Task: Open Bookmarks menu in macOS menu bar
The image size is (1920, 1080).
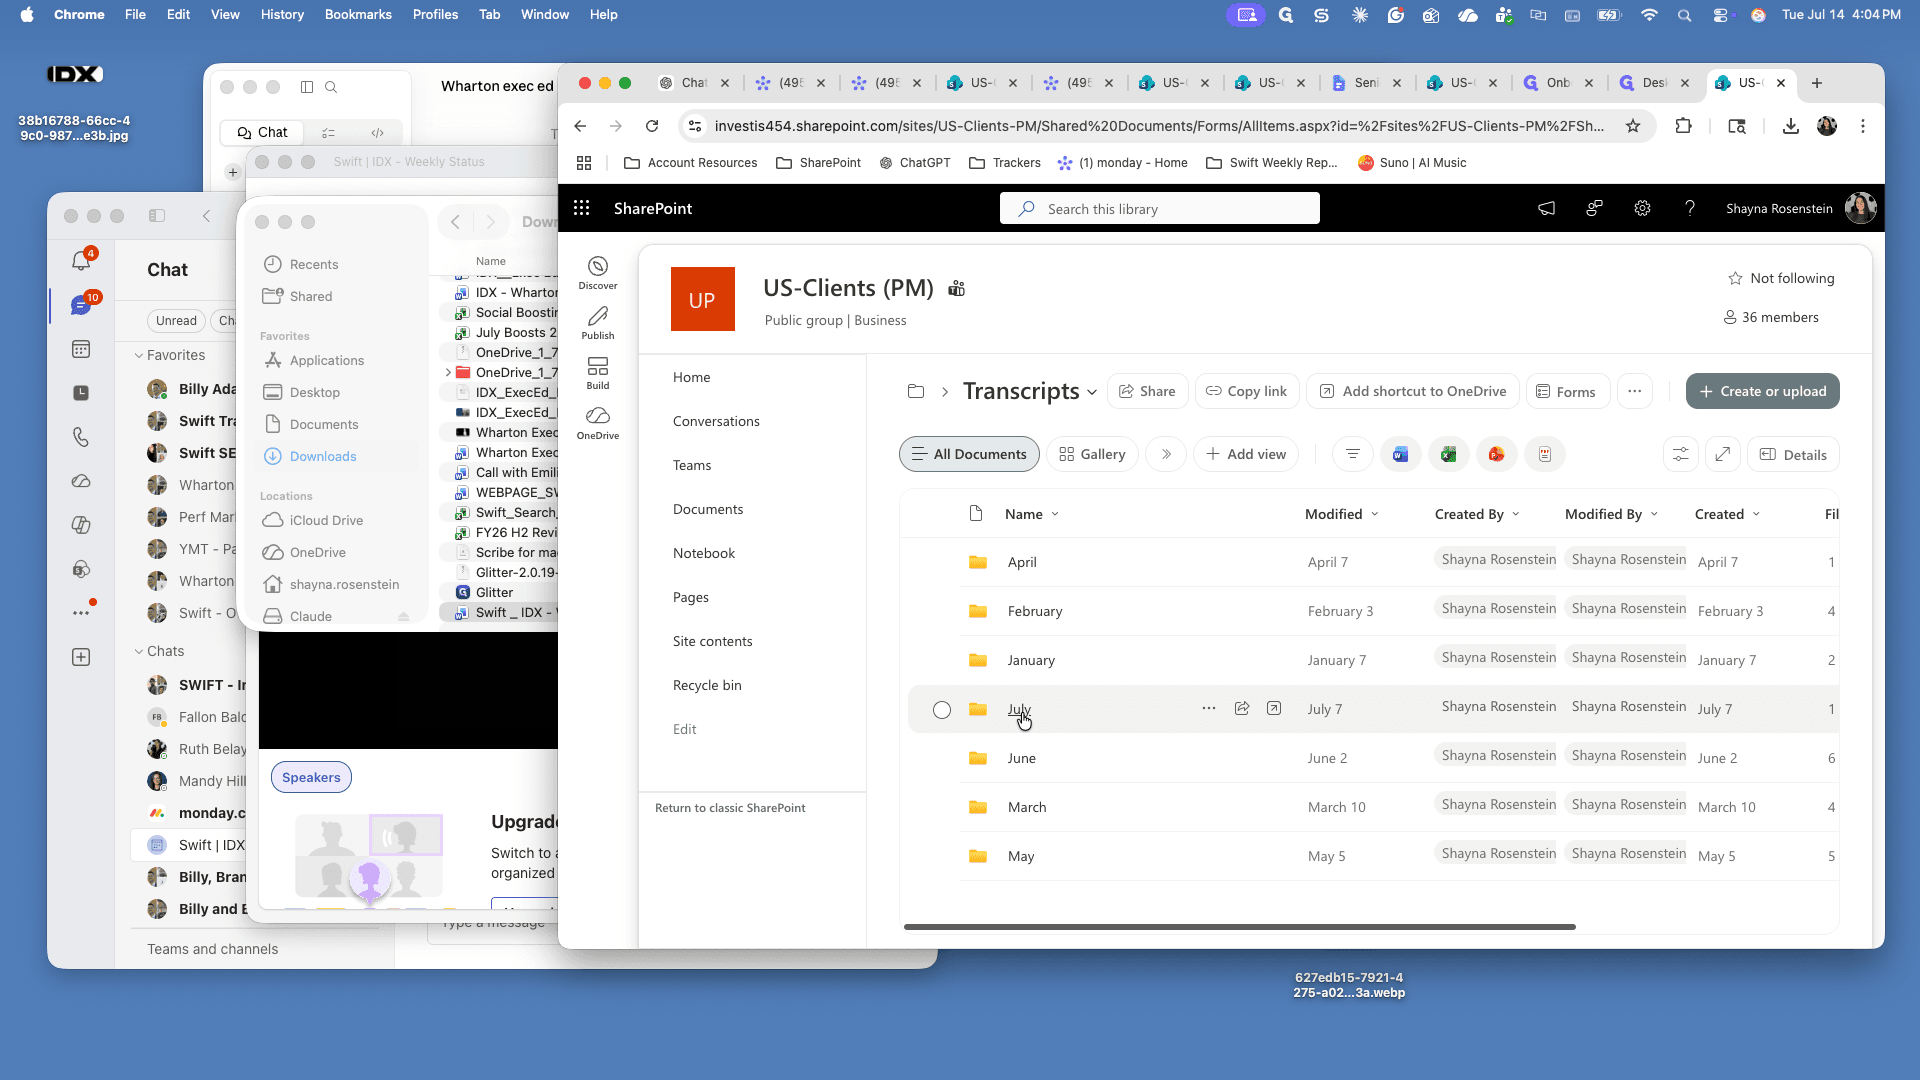Action: 358,14
